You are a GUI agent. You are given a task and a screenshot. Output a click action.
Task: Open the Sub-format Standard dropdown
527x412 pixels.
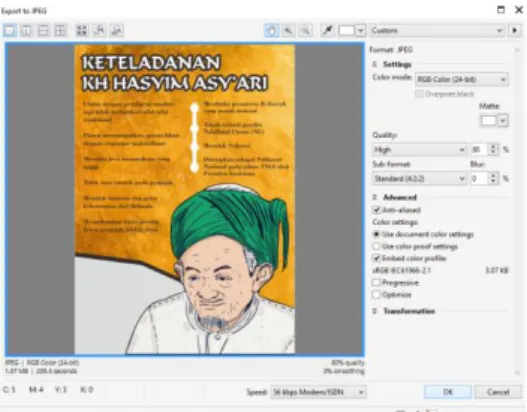coord(419,178)
